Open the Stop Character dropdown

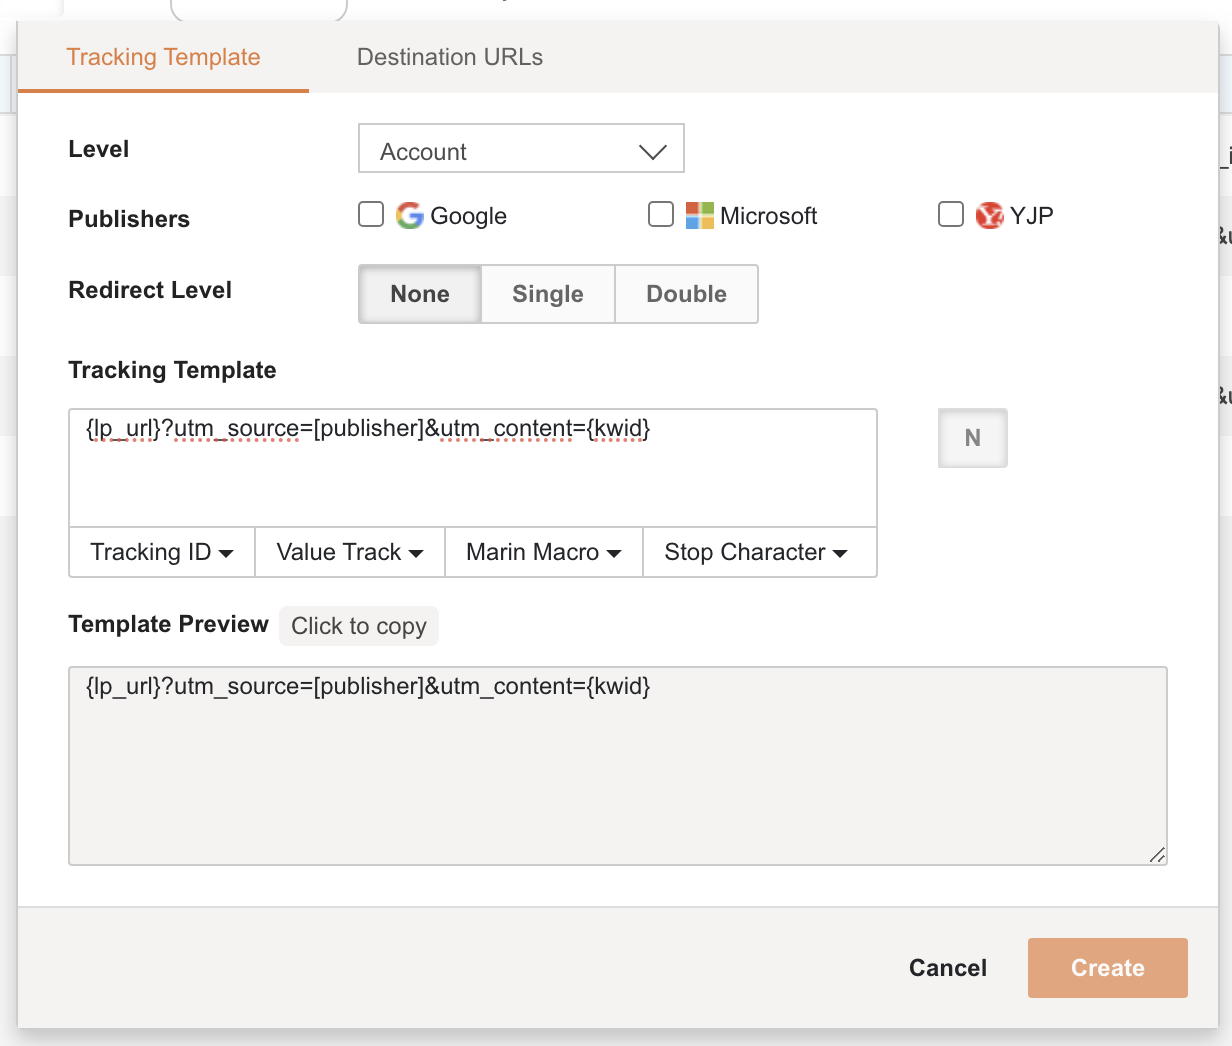click(760, 552)
